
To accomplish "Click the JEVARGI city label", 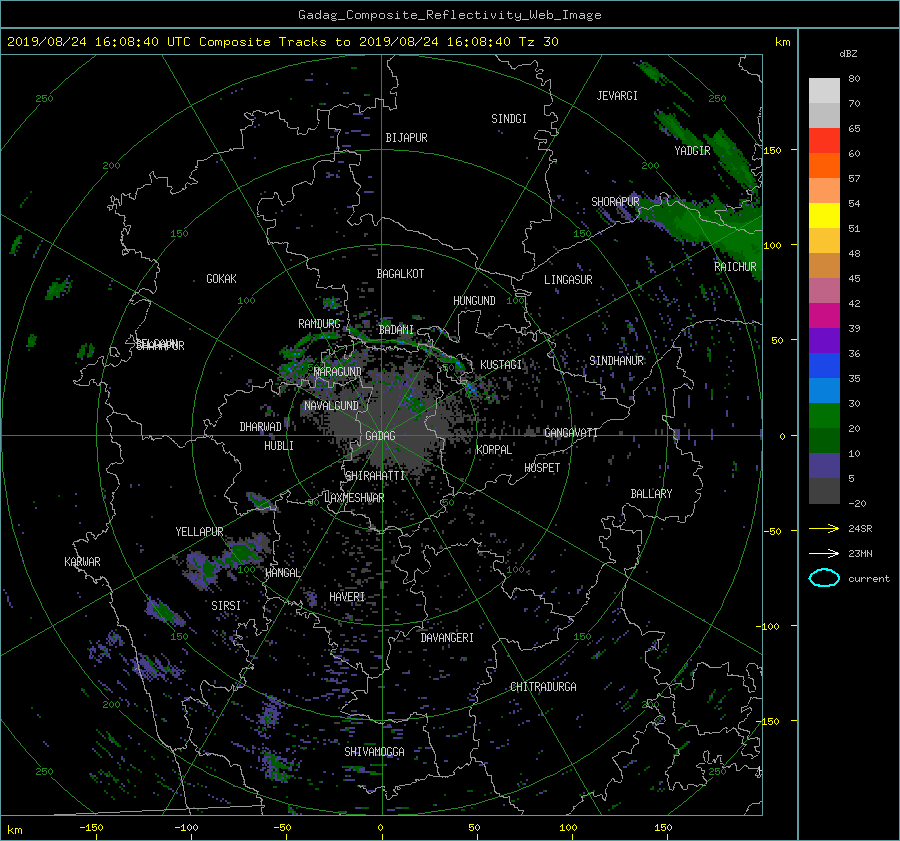I will click(617, 96).
